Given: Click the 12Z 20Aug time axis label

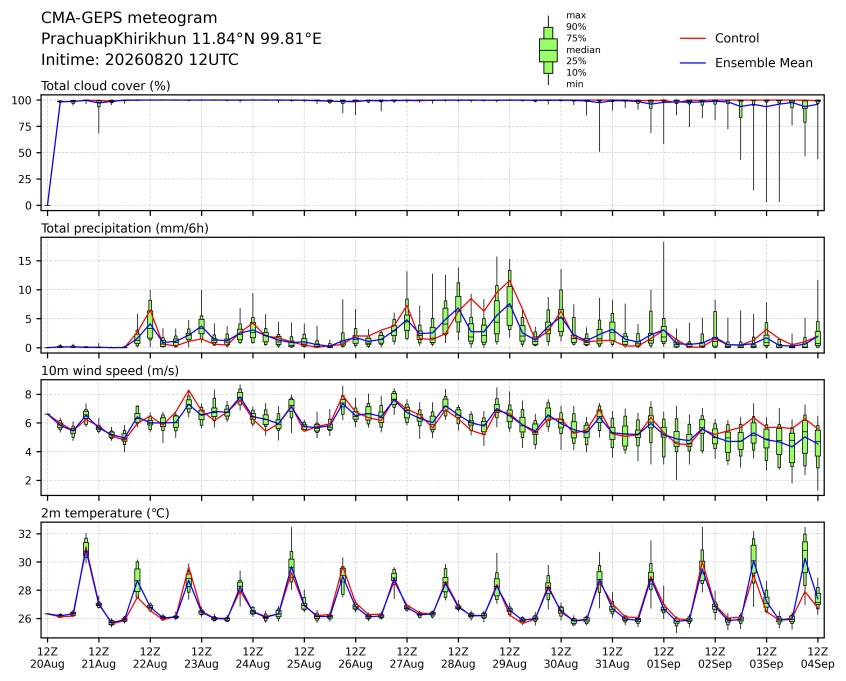Looking at the screenshot, I should click(47, 658).
